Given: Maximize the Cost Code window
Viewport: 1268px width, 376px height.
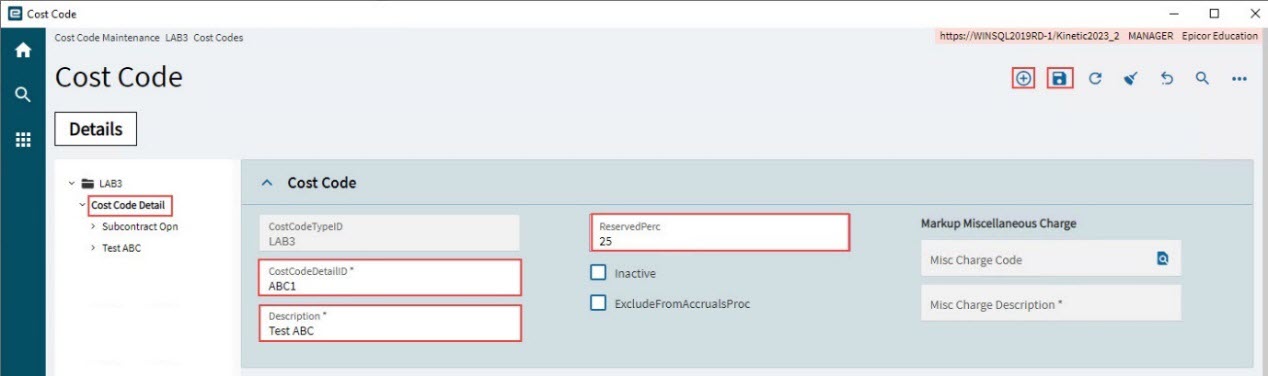Looking at the screenshot, I should tap(1214, 14).
